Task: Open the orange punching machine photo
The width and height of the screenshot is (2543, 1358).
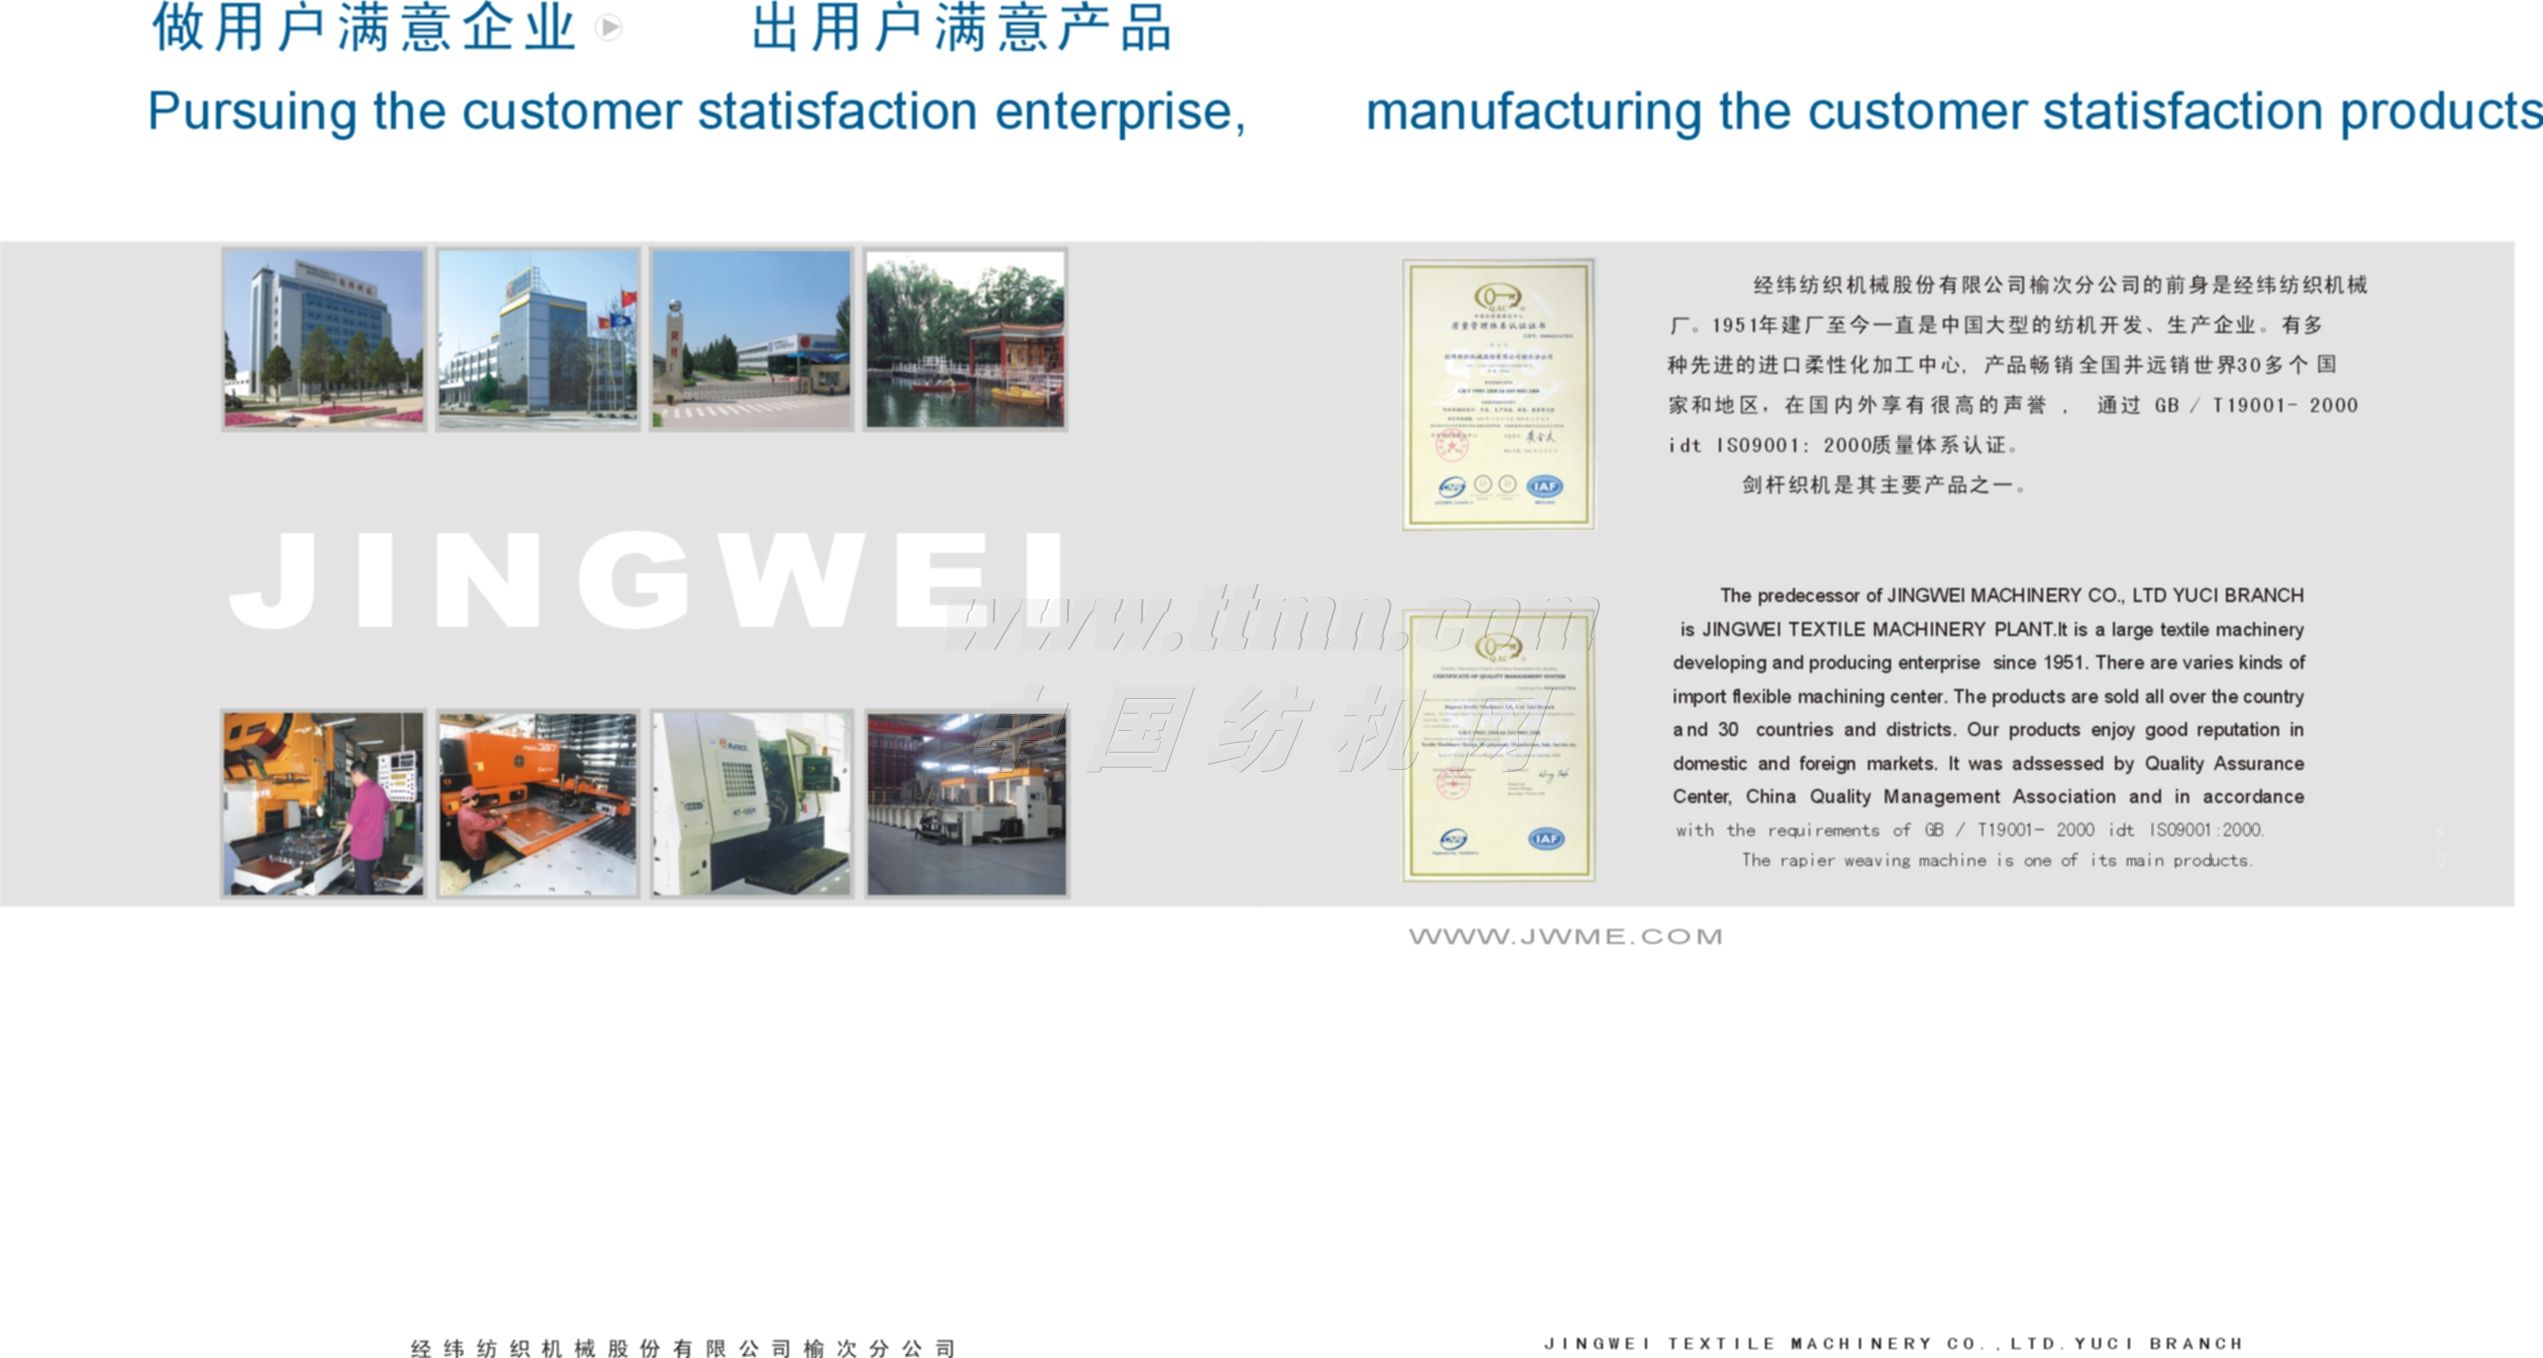Action: click(x=538, y=803)
